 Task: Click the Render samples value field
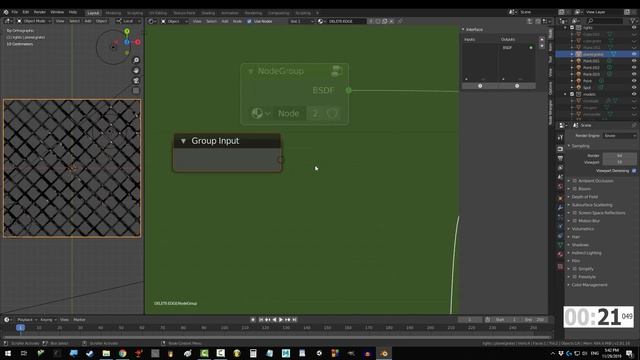(620, 156)
